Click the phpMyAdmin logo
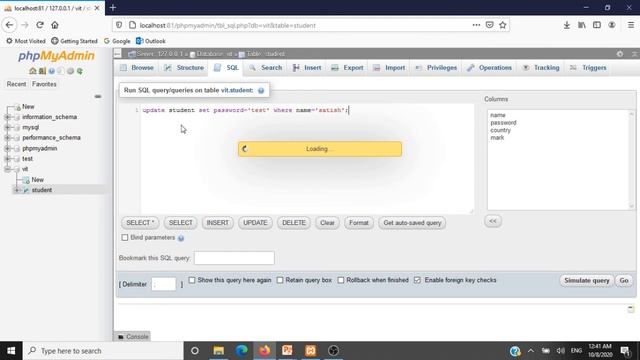The height and width of the screenshot is (360, 640). tap(56, 56)
